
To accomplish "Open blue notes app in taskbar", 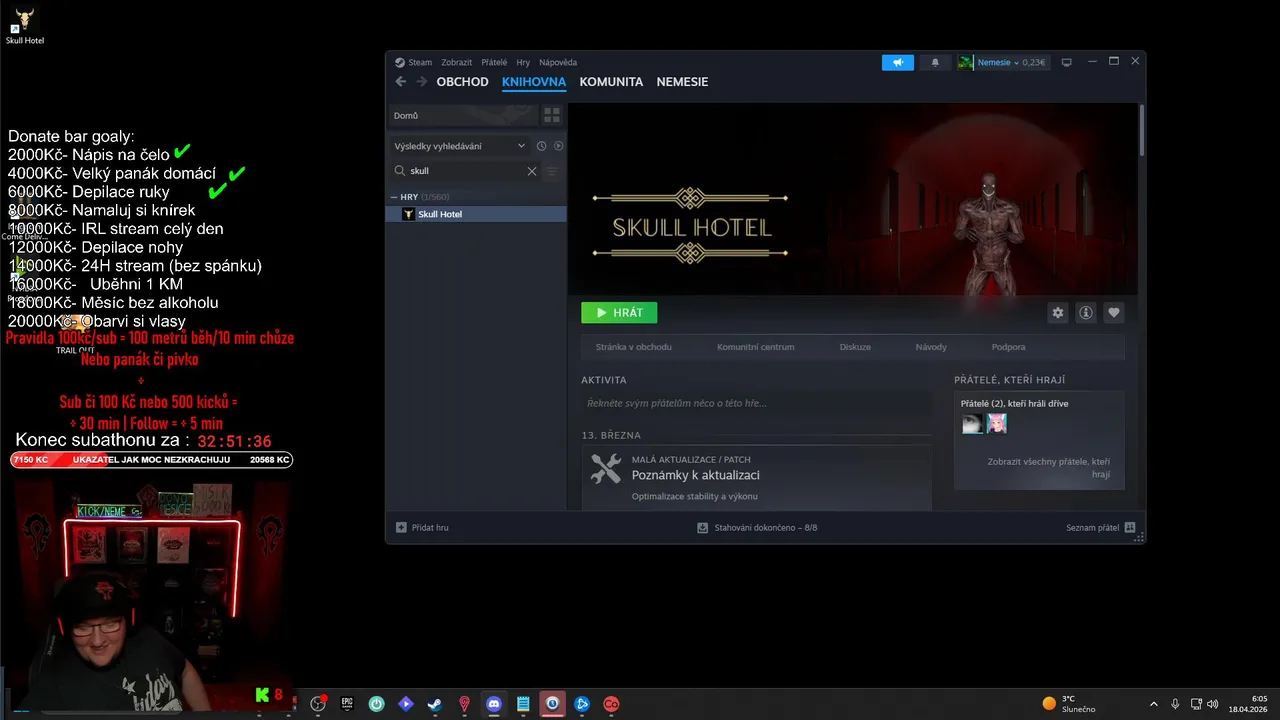I will pos(523,704).
